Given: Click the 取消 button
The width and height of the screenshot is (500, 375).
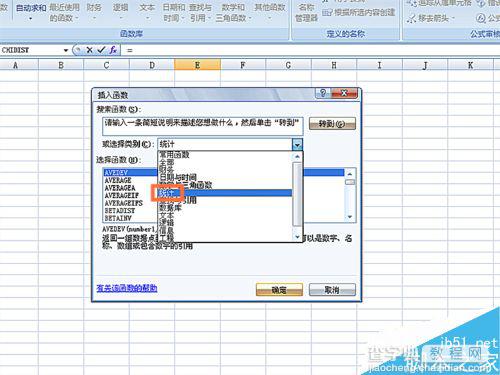Looking at the screenshot, I should click(332, 290).
